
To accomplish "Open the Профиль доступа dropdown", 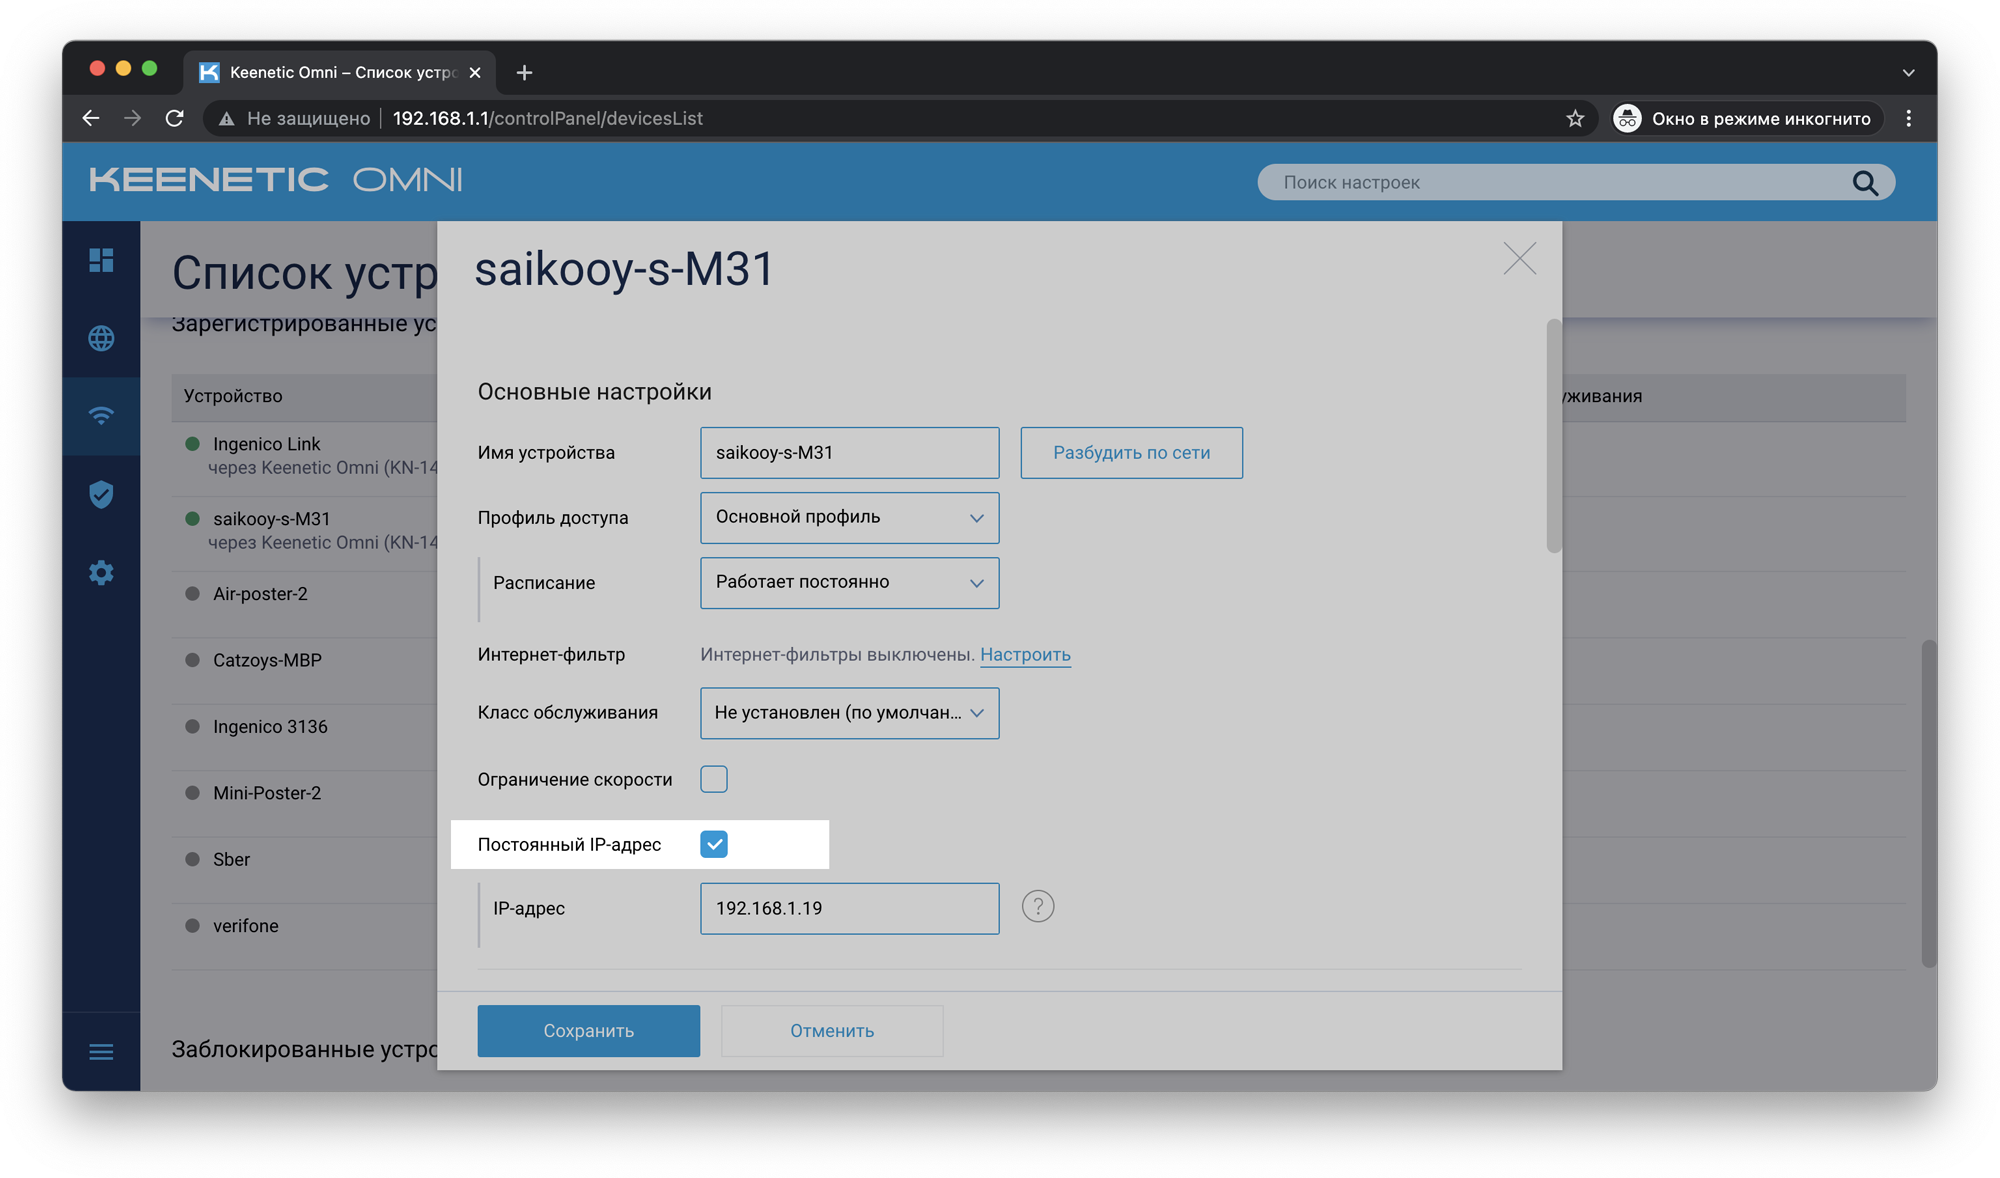I will coord(849,517).
